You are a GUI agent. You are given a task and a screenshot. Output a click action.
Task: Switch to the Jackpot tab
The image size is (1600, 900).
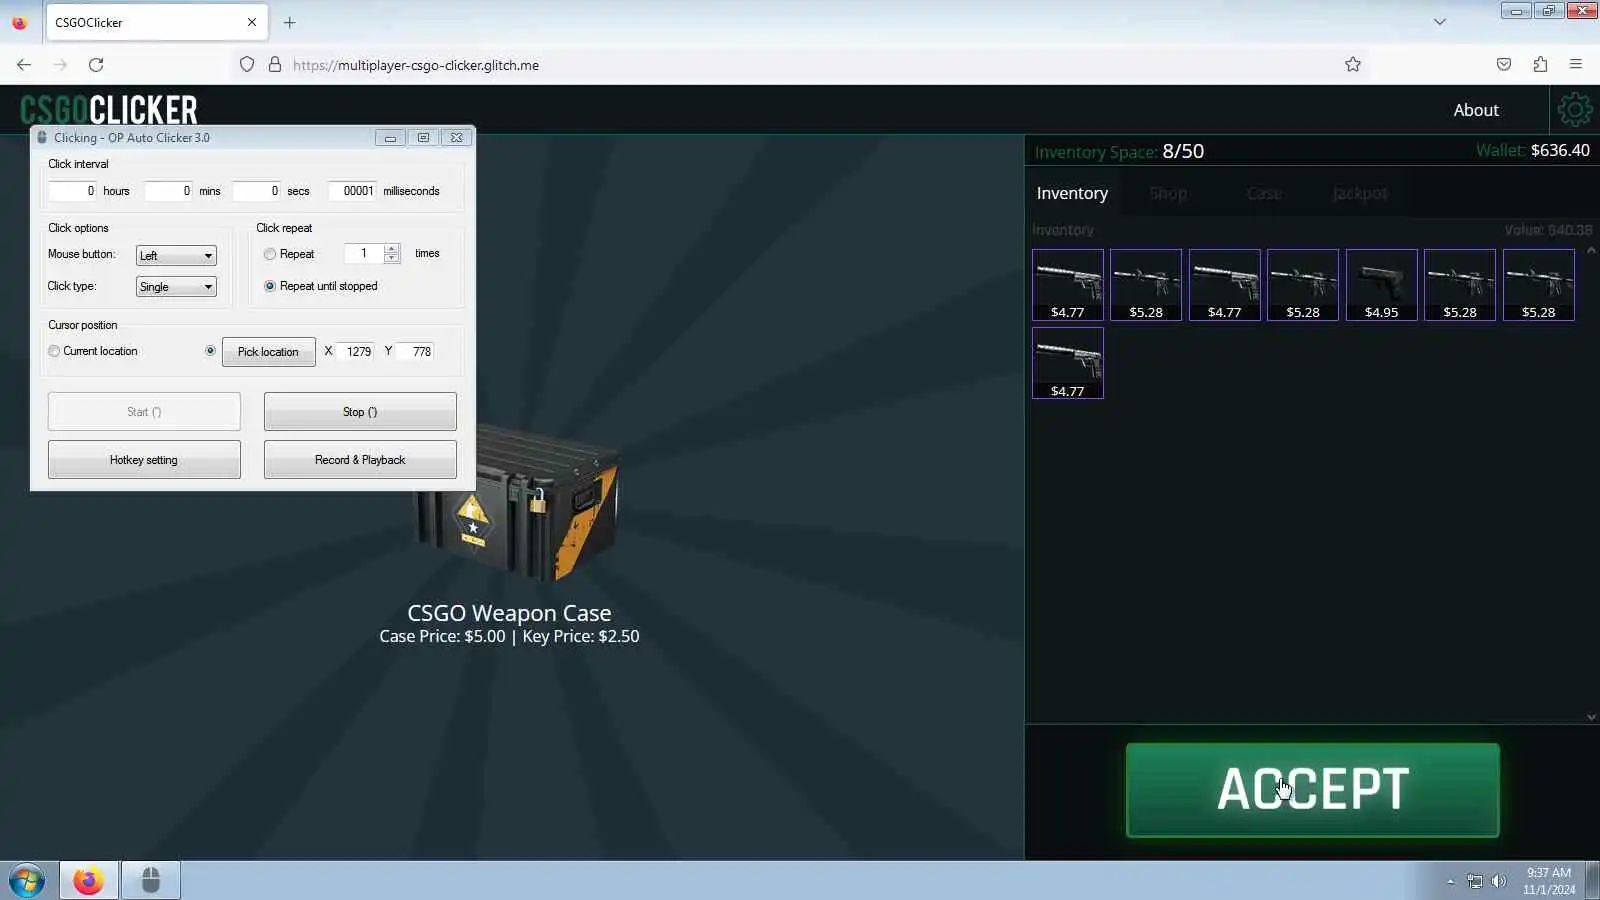coord(1360,193)
